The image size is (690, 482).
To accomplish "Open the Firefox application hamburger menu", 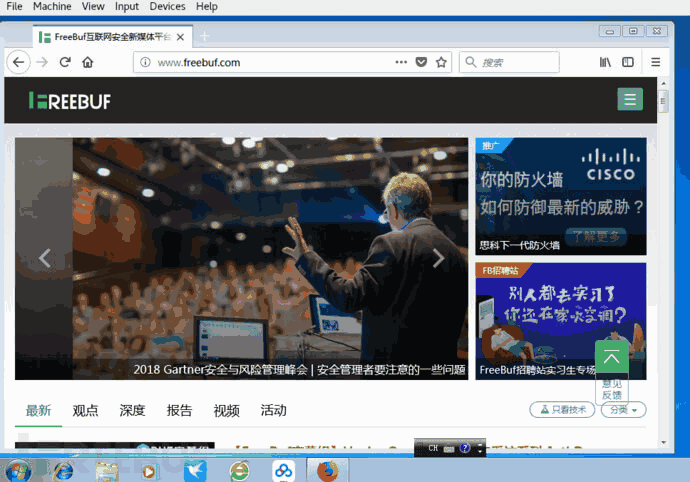I will [656, 62].
